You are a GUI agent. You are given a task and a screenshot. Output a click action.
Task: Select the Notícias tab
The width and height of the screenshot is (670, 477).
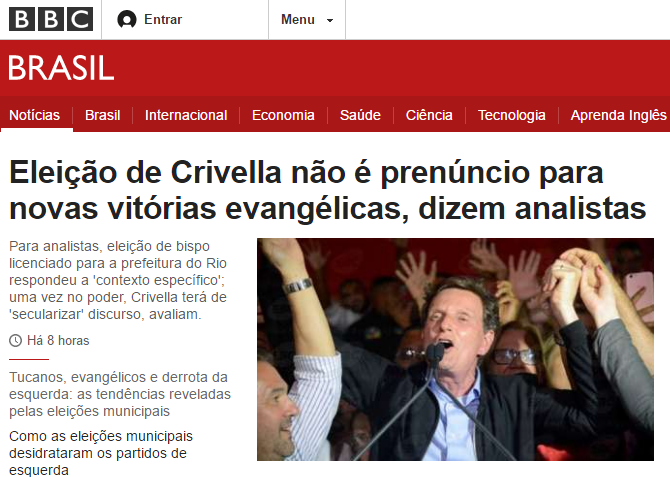click(35, 115)
